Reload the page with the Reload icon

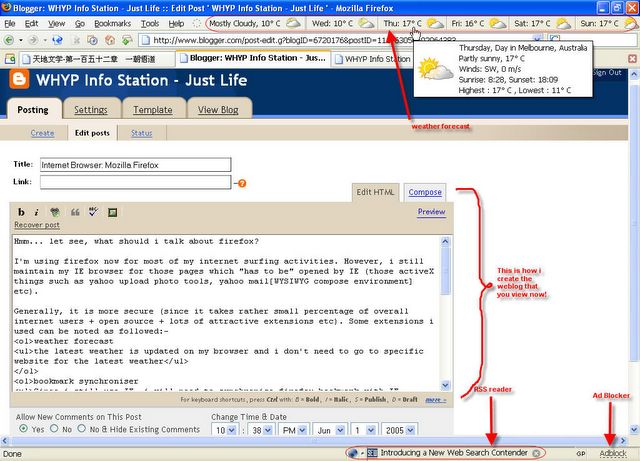coord(58,40)
